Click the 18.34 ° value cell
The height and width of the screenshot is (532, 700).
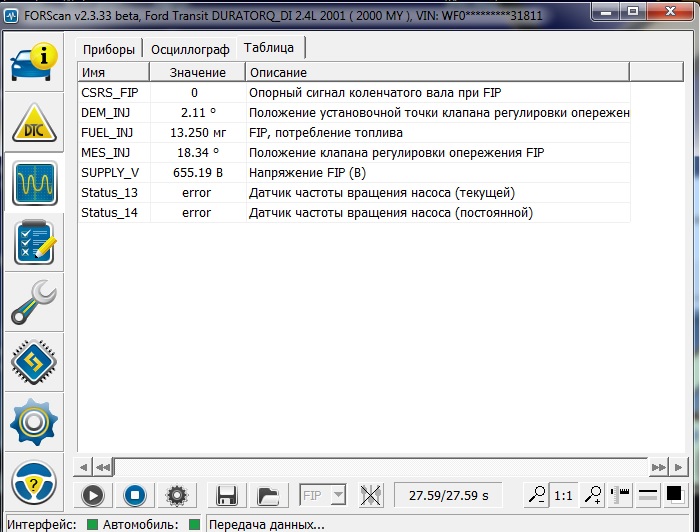(198, 153)
